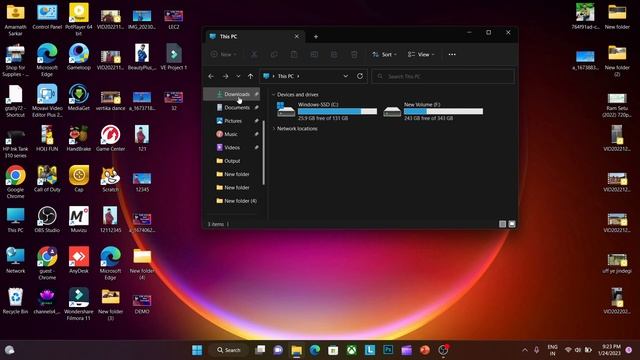
Task: Click the navigation pane scrollbar
Action: pos(264,153)
